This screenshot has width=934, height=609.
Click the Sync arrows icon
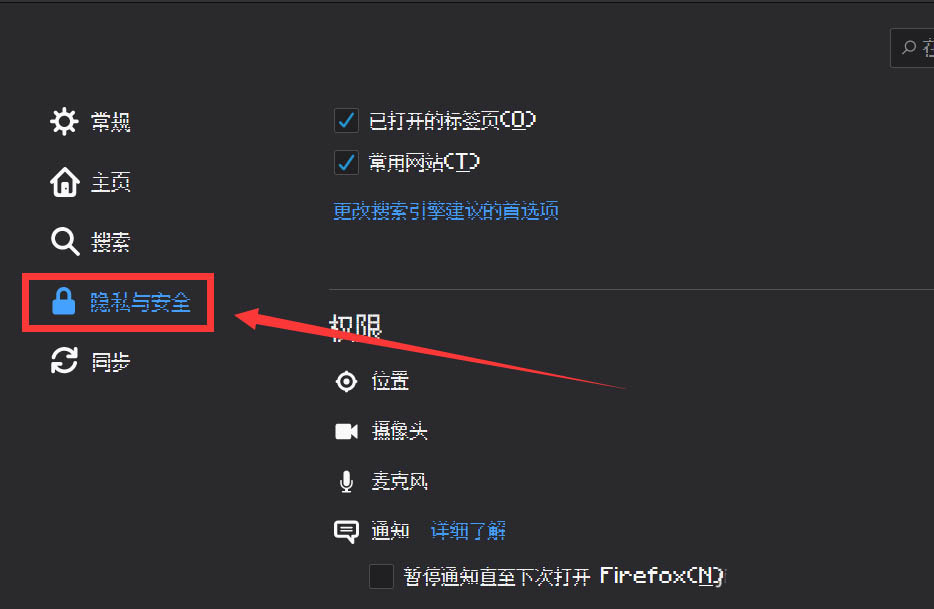click(64, 361)
